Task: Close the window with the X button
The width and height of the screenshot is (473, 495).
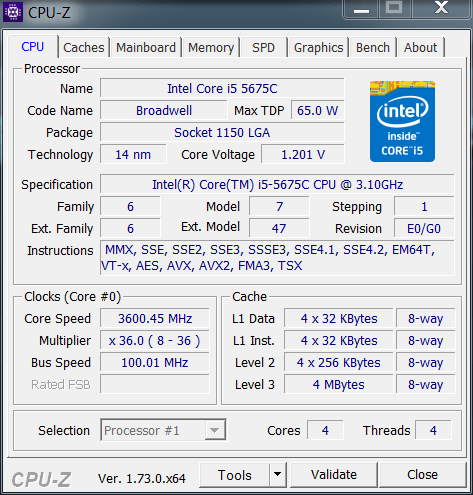Action: click(x=441, y=9)
